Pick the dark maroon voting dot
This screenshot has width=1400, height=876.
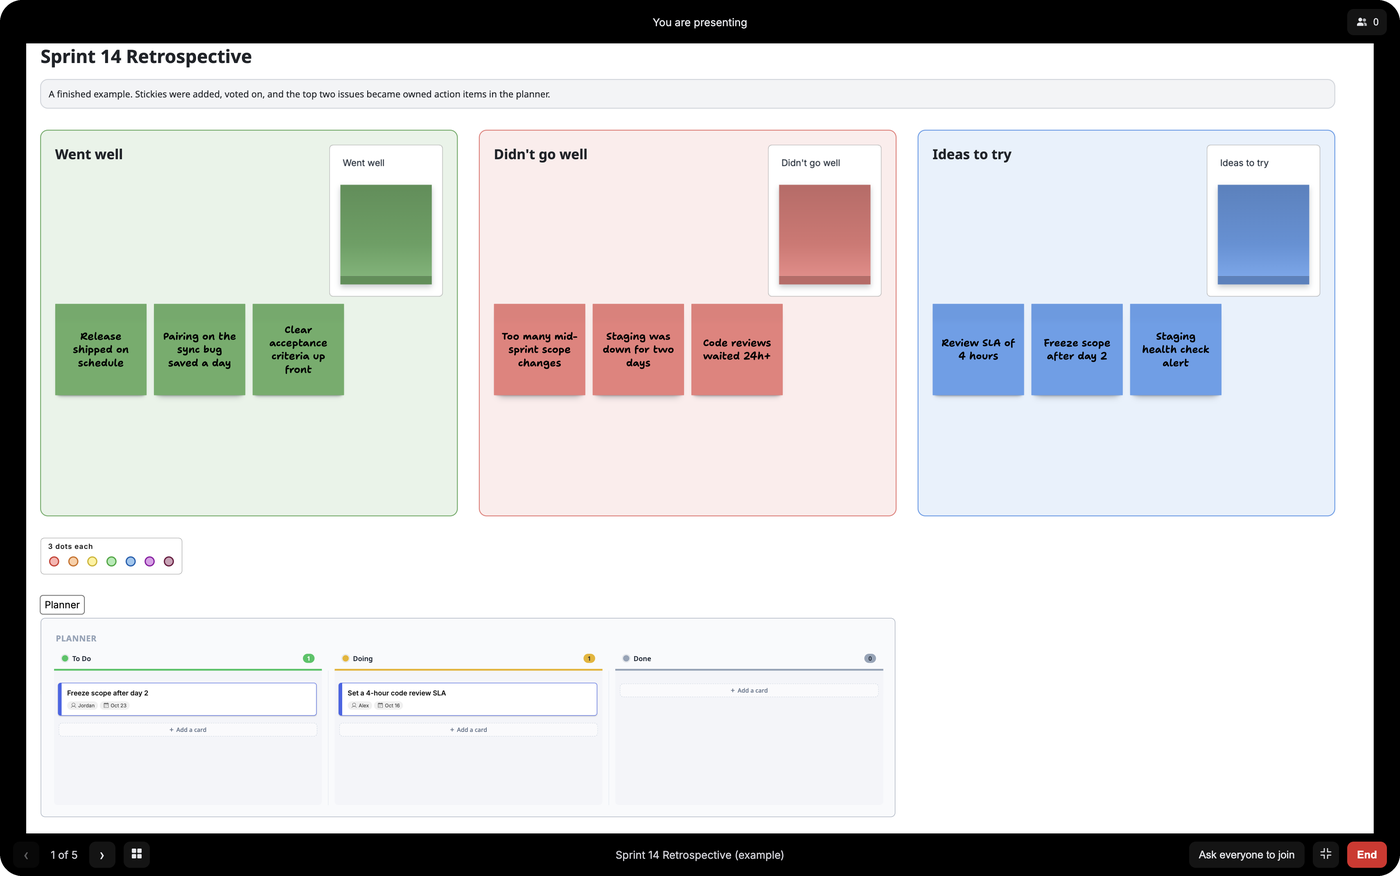pos(169,562)
